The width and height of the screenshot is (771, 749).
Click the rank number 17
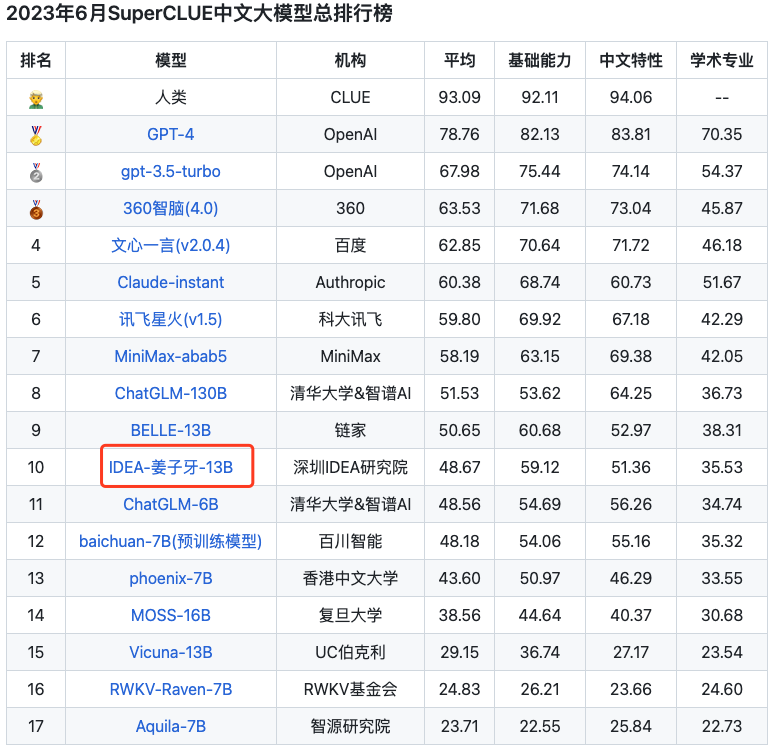[36, 726]
